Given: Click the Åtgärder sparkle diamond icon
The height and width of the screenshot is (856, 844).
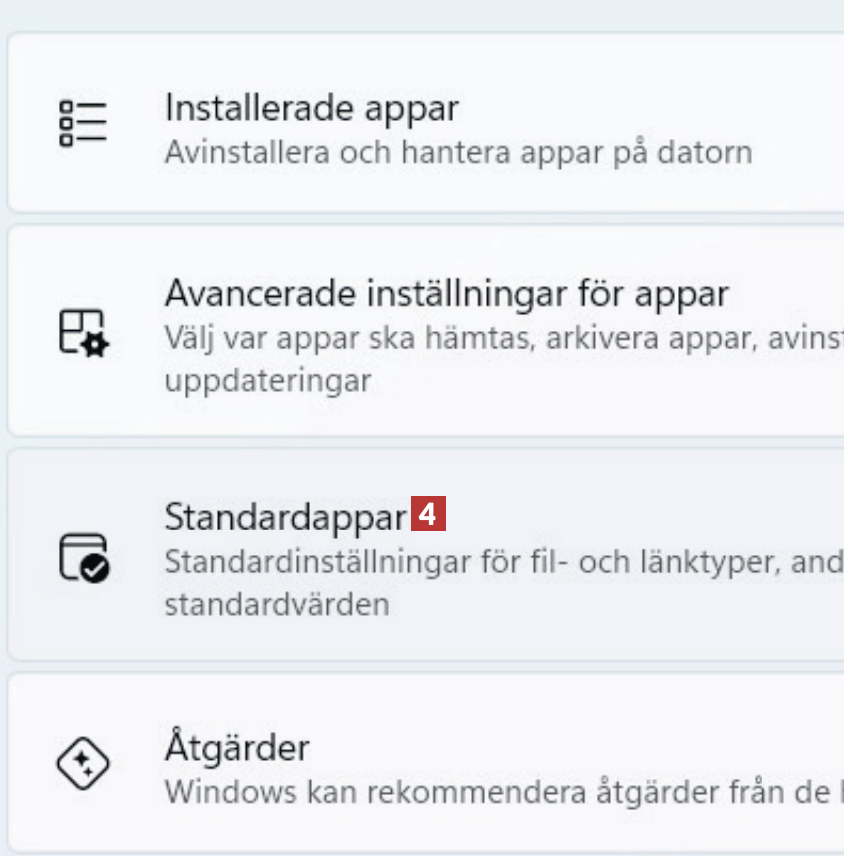Looking at the screenshot, I should 83,766.
